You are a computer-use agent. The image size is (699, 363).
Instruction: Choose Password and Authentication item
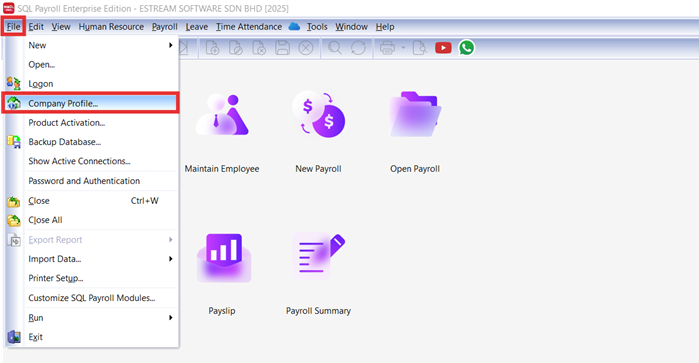[x=91, y=181]
